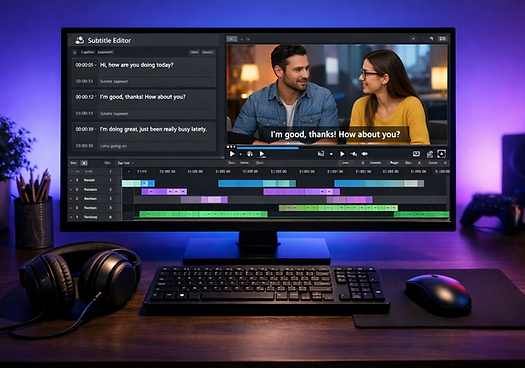The height and width of the screenshot is (368, 525).
Task: Click the blue playback progress bar
Action: pyautogui.click(x=267, y=147)
